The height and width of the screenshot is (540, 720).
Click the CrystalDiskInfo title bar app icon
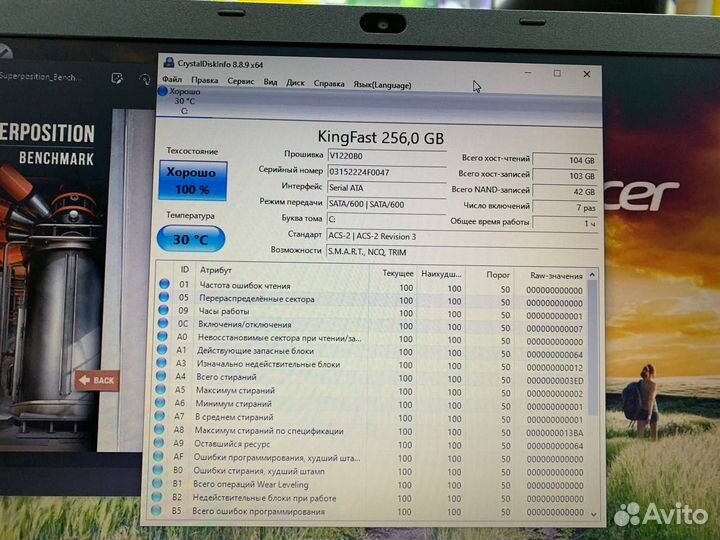169,62
